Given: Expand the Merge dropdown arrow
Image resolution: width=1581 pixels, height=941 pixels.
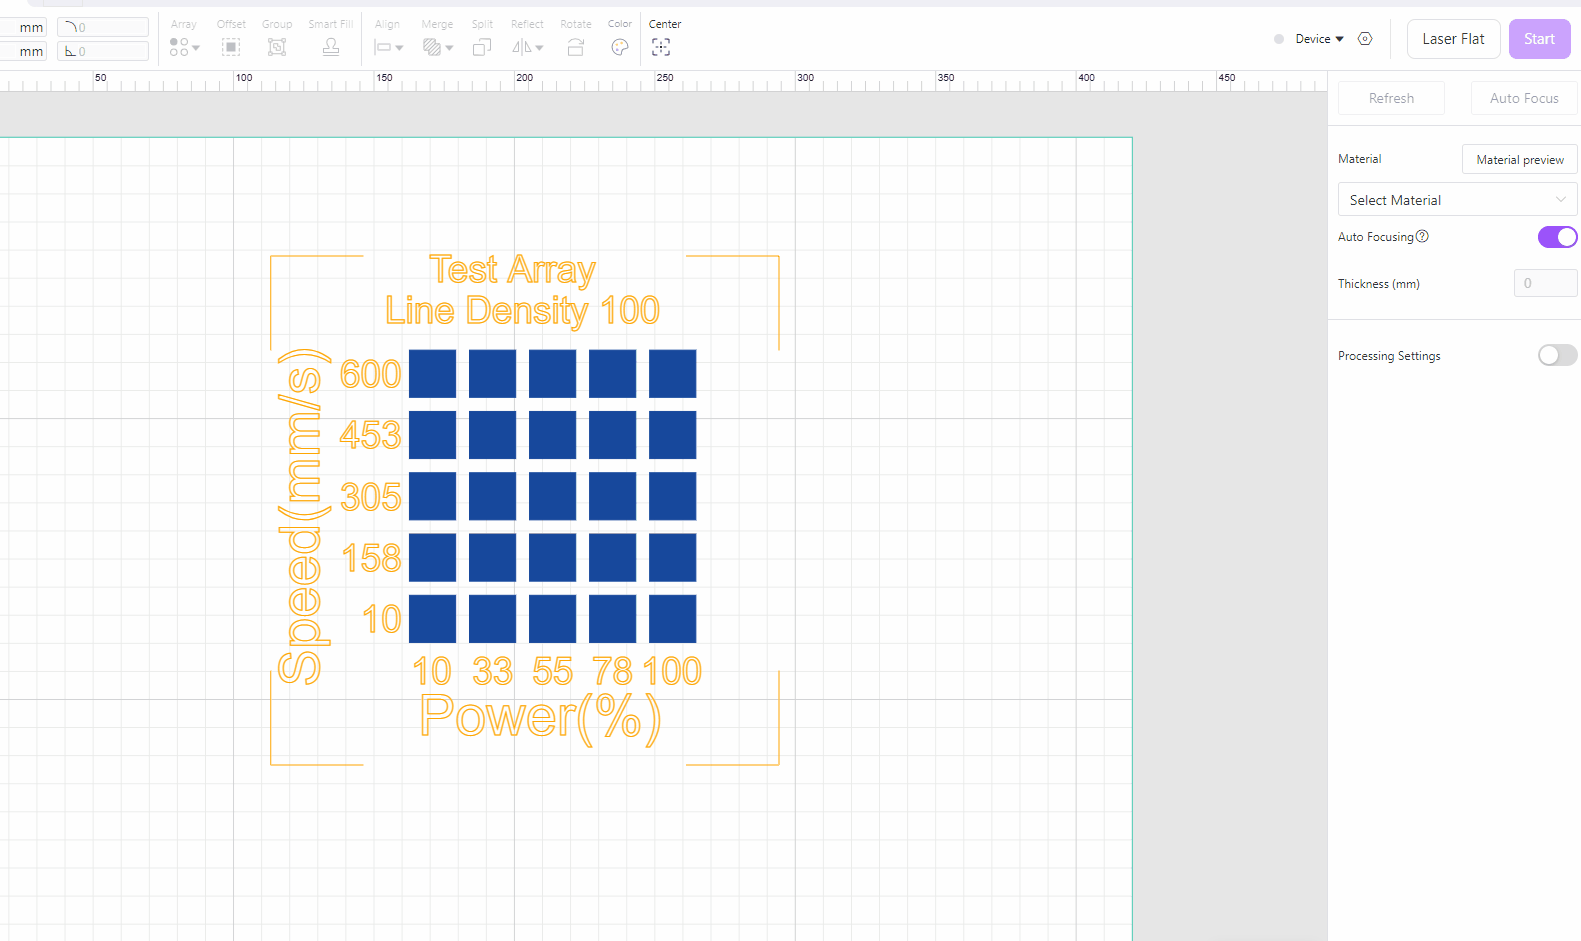Looking at the screenshot, I should point(449,48).
